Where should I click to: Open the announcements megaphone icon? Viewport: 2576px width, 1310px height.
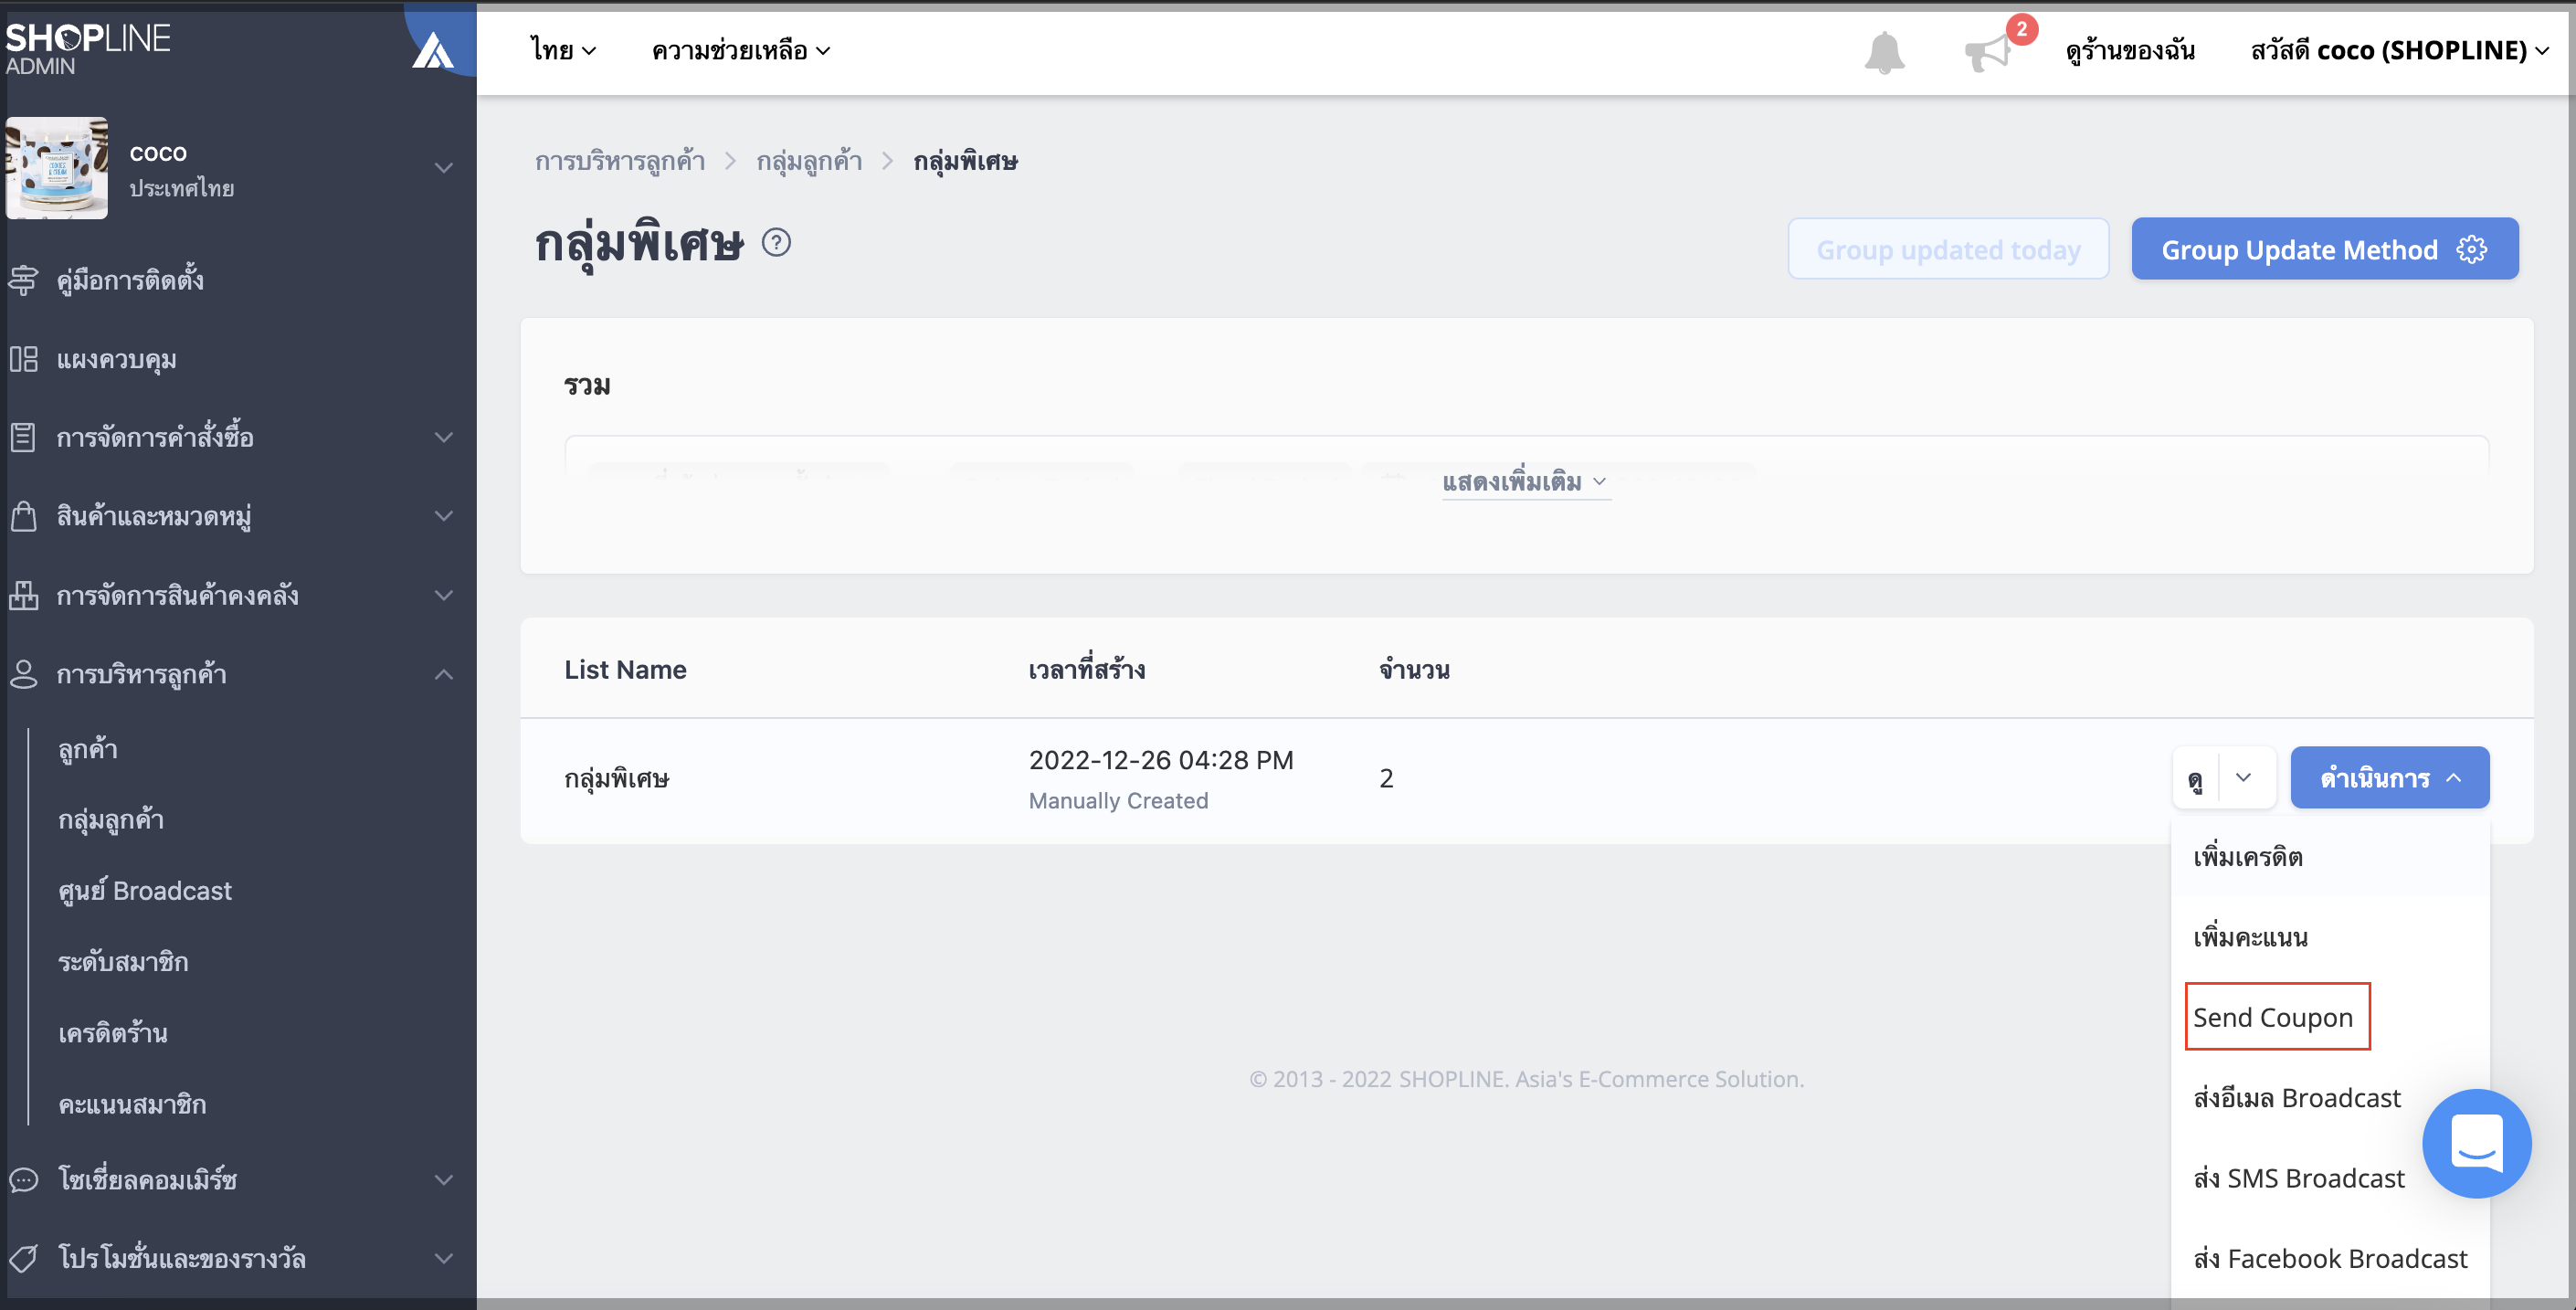point(1988,52)
